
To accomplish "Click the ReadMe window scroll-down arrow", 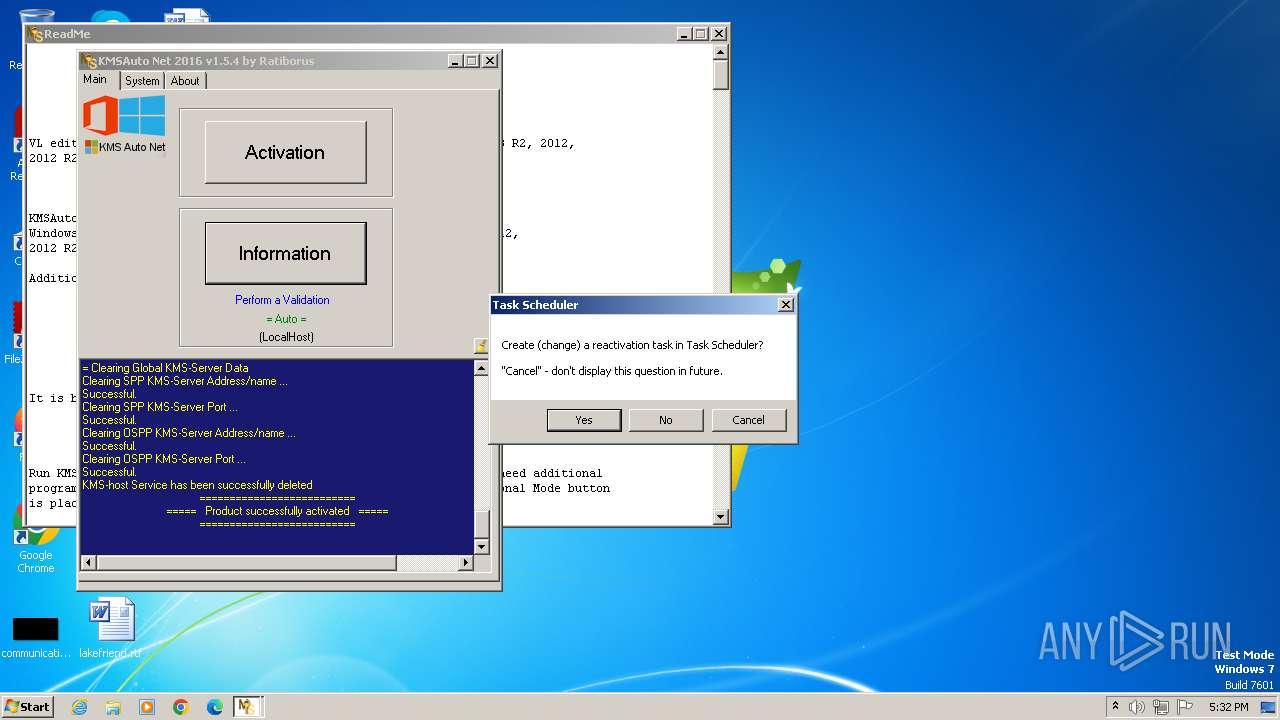I will coord(720,517).
